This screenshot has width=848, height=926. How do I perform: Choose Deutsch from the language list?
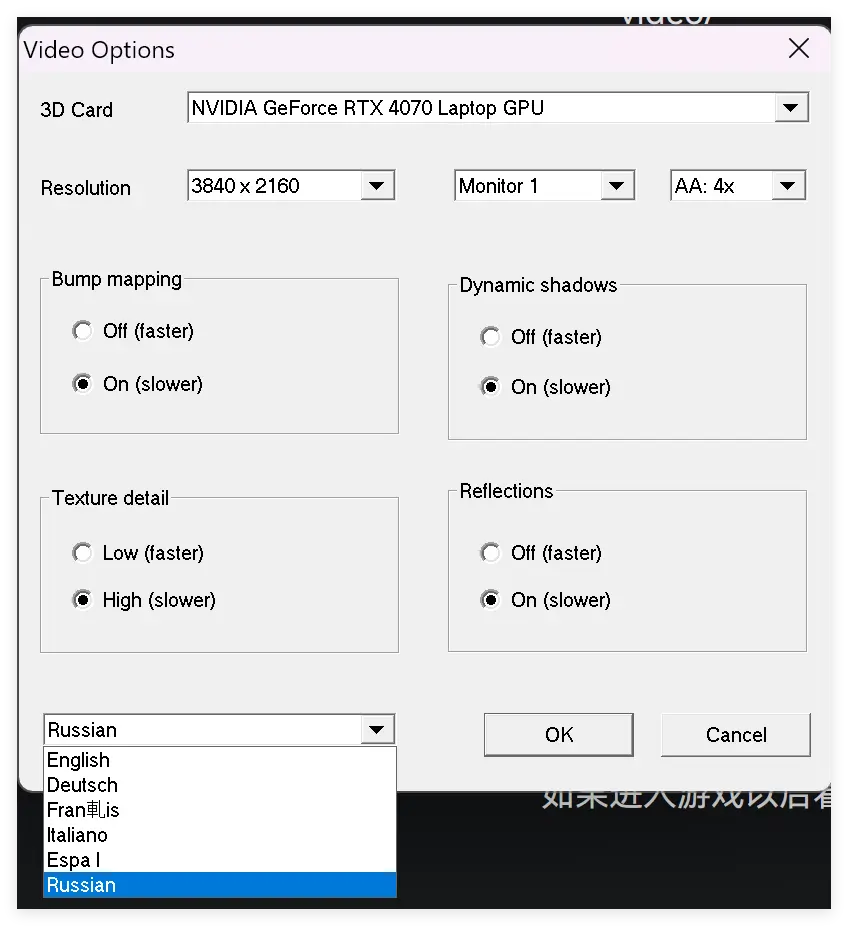coord(220,785)
